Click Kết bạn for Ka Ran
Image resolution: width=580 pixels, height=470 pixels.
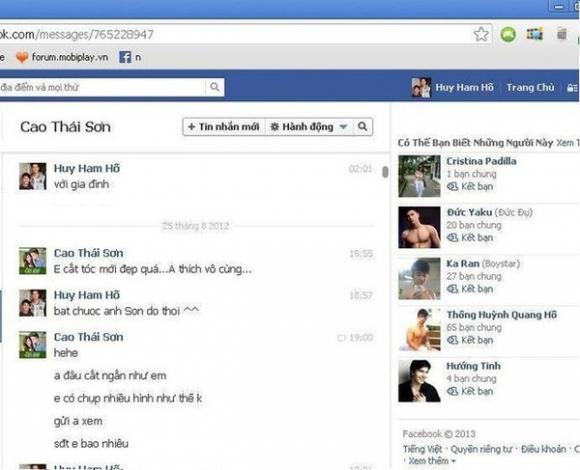click(470, 289)
